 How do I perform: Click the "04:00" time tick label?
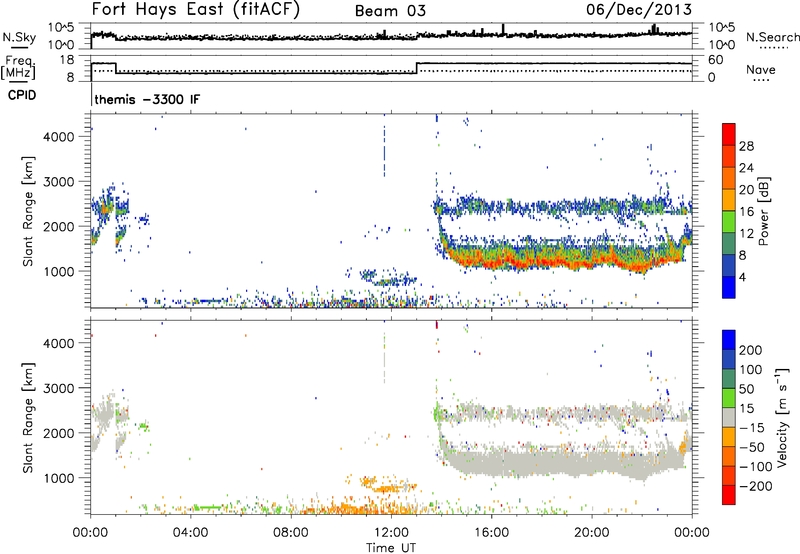pos(191,533)
